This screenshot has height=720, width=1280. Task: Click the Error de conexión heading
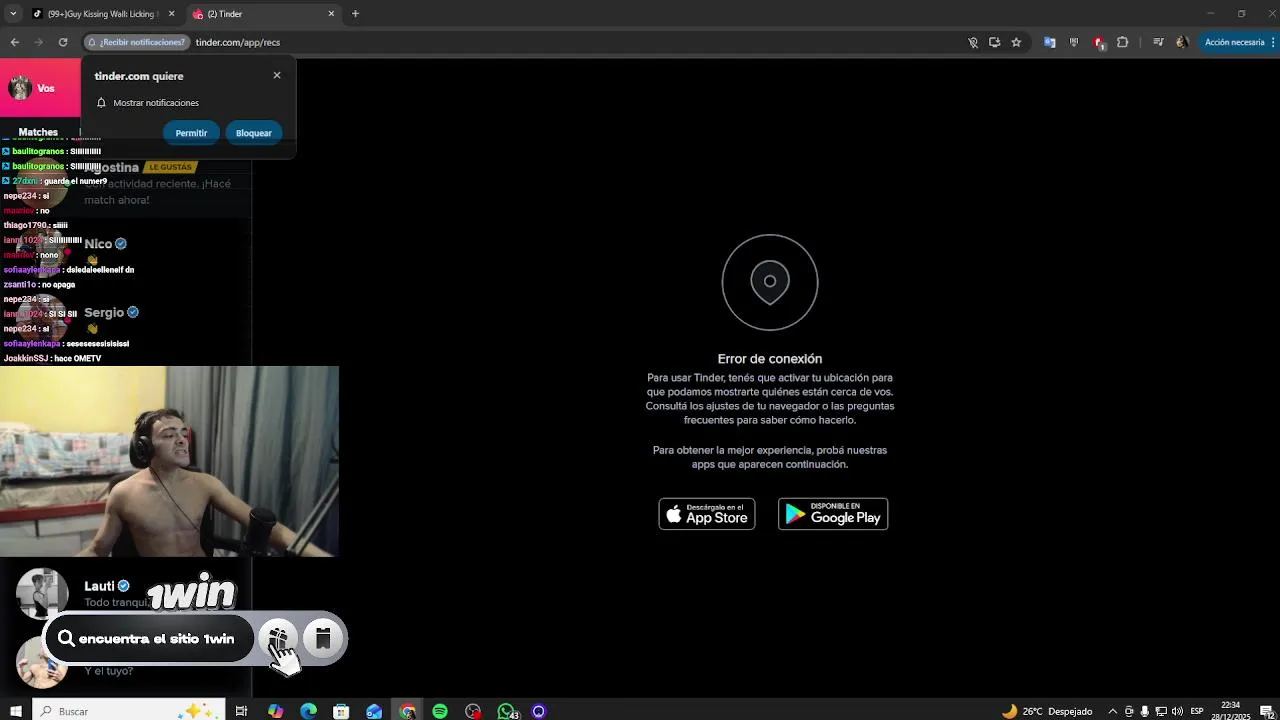click(x=770, y=359)
